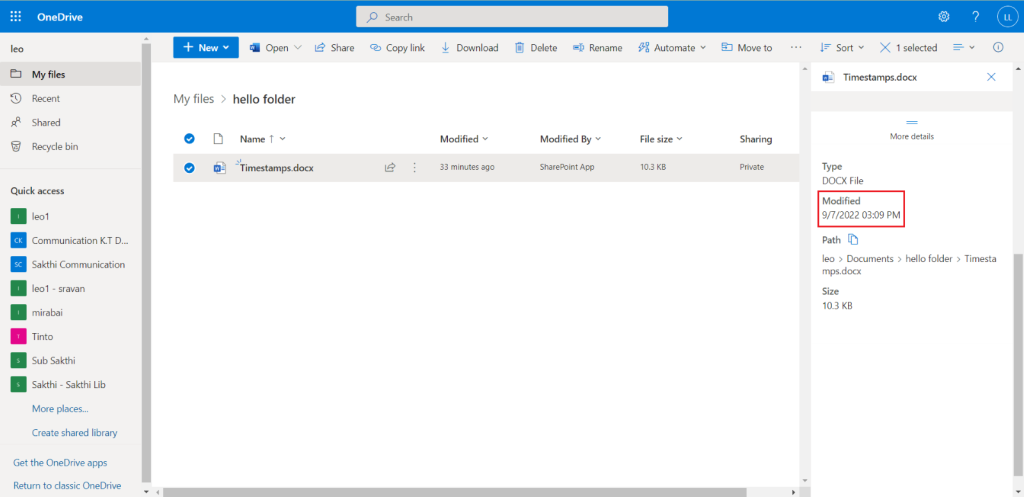Open the Timestamps.docx file name link

pos(277,168)
